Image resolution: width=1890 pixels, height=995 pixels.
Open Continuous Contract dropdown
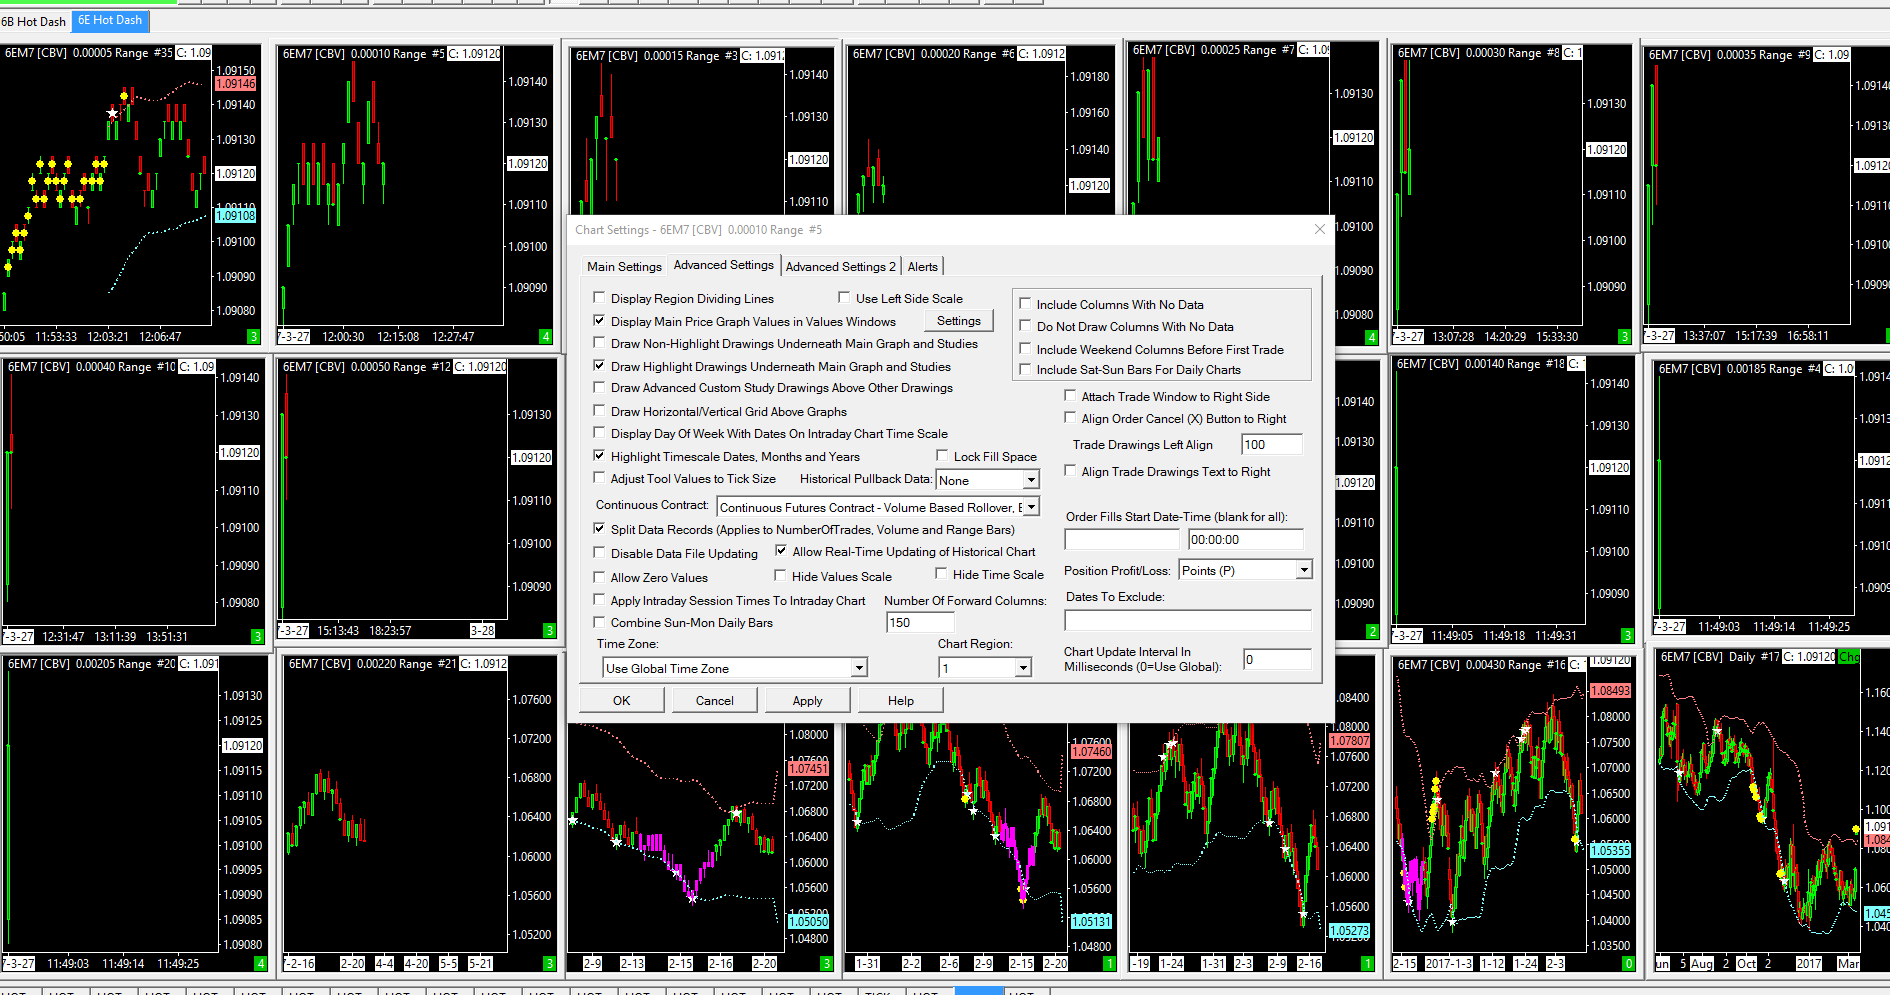(x=1031, y=507)
